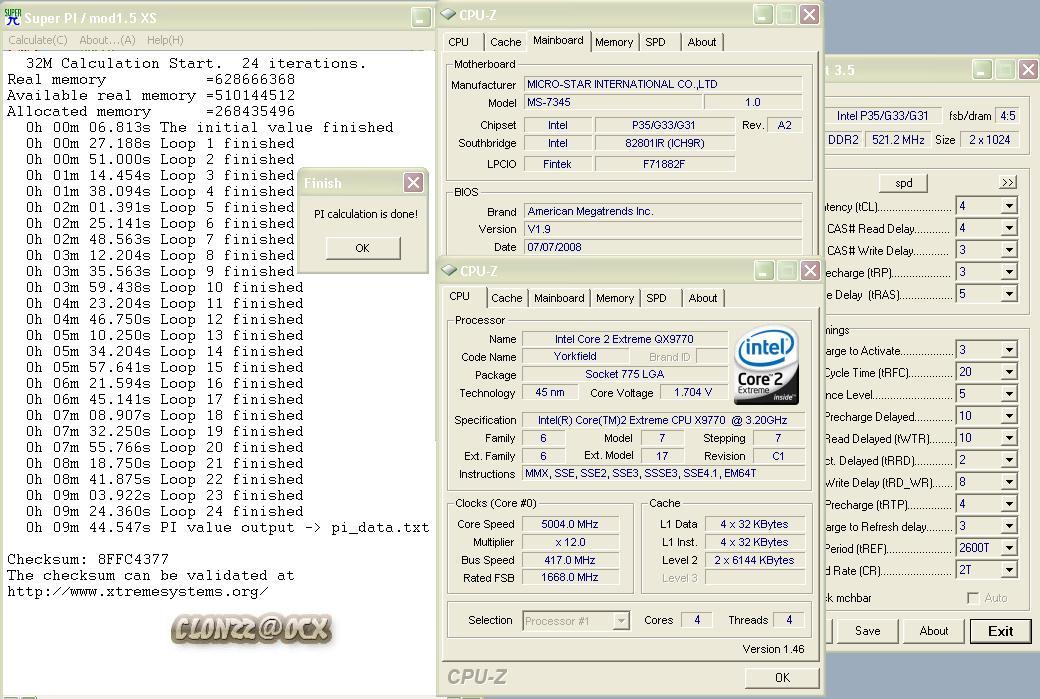This screenshot has height=699, width=1040.
Task: Open the Help(H) menu in Super PI
Action: (x=165, y=40)
